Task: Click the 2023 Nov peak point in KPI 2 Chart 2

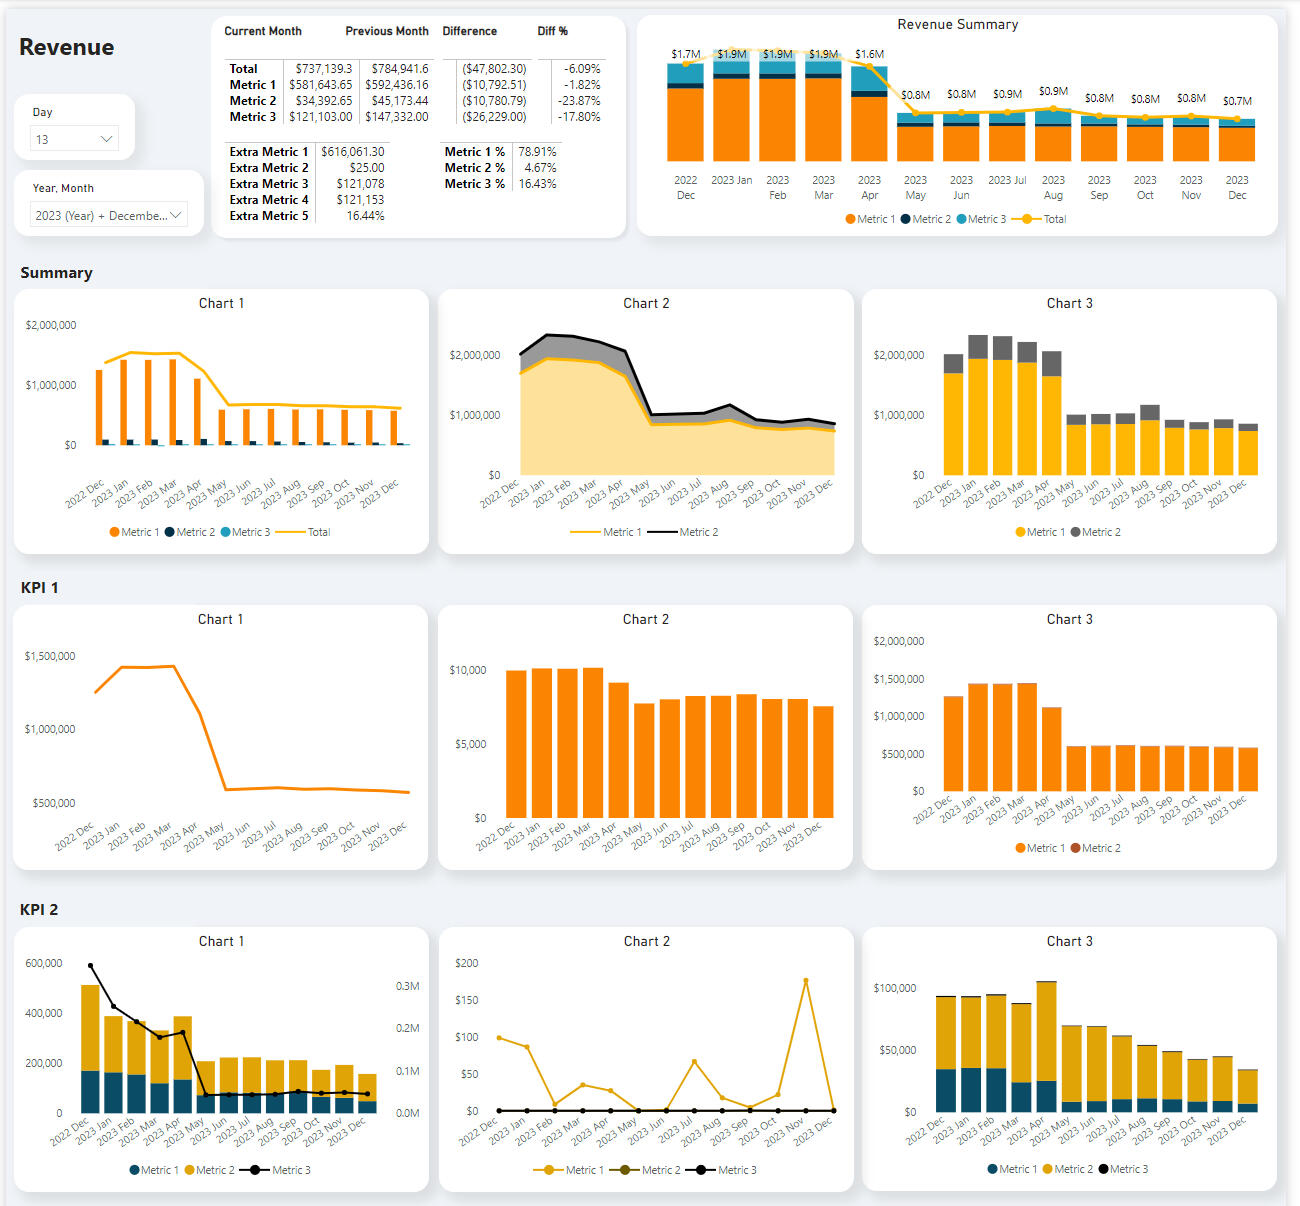Action: click(806, 980)
